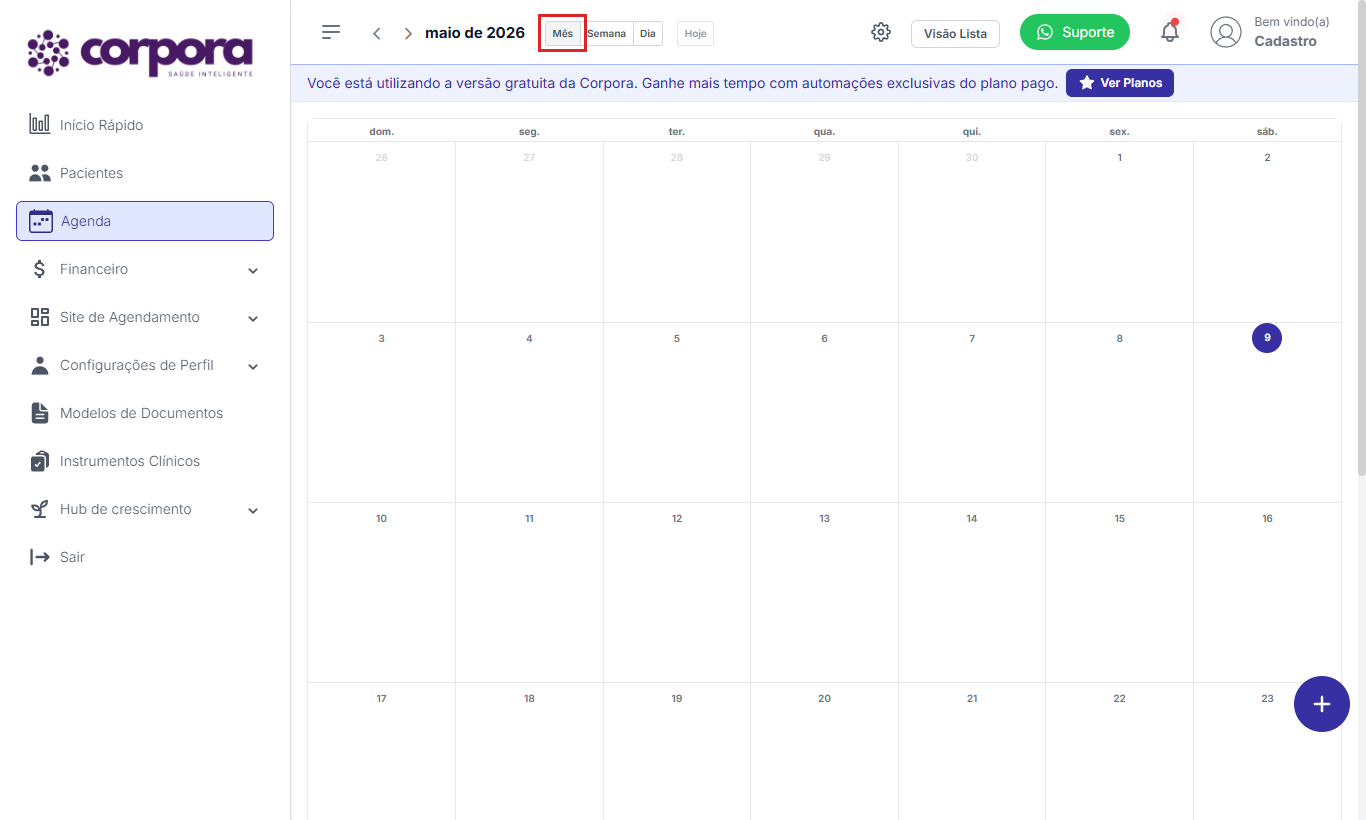Switch calendar to Dia view
The height and width of the screenshot is (820, 1366).
pyautogui.click(x=648, y=33)
